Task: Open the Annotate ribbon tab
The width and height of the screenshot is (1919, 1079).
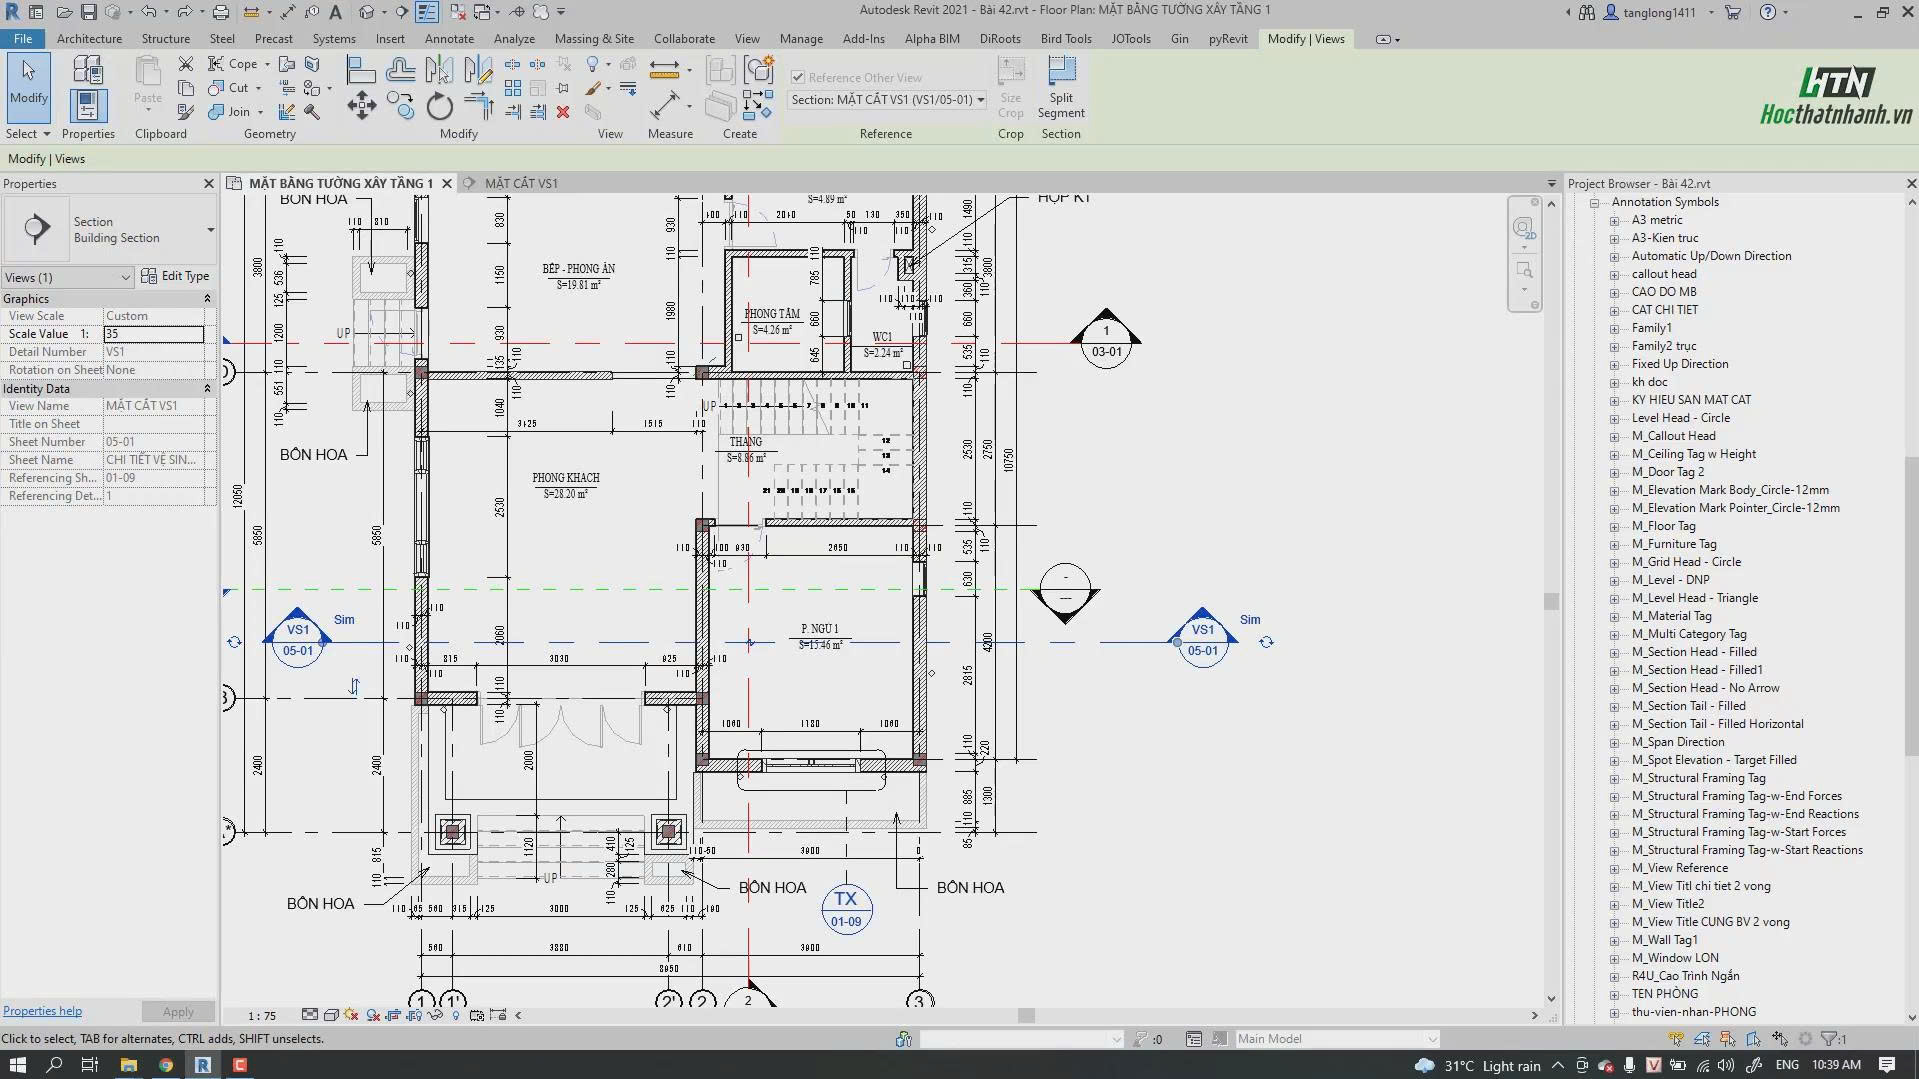Action: pos(449,39)
